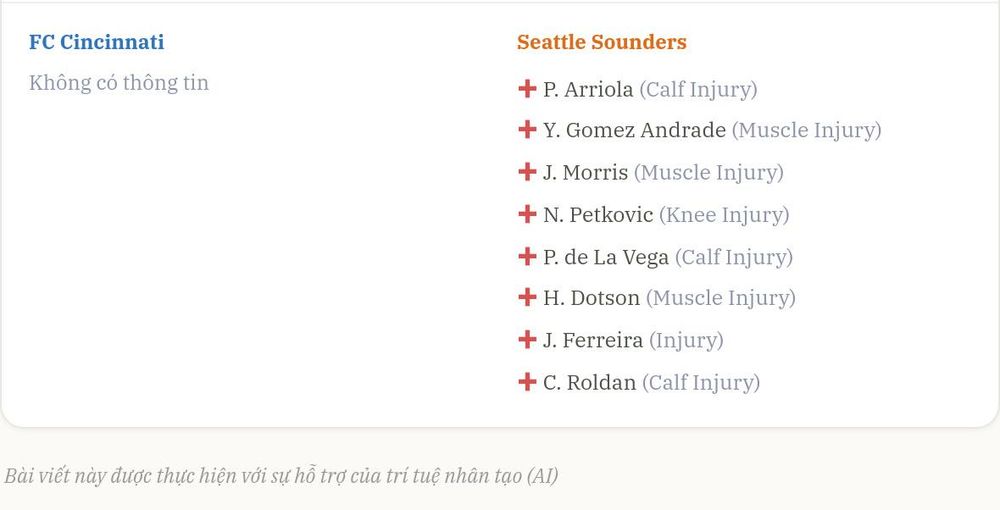
Task: Click the injury icon beside J. Ferreira
Action: click(527, 339)
